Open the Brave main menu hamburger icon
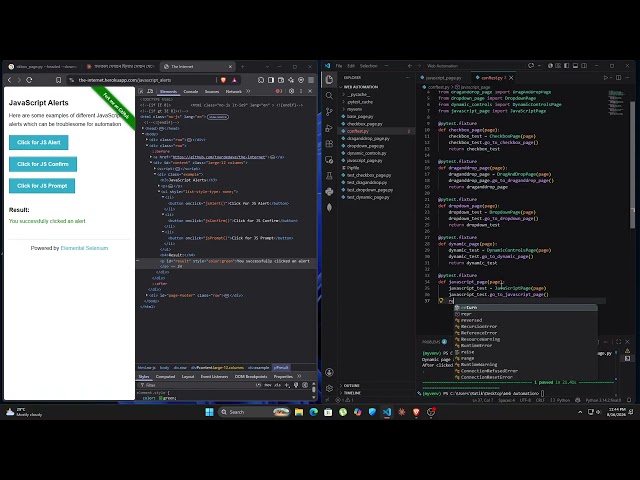Screen dimensions: 640x480 tap(311, 80)
